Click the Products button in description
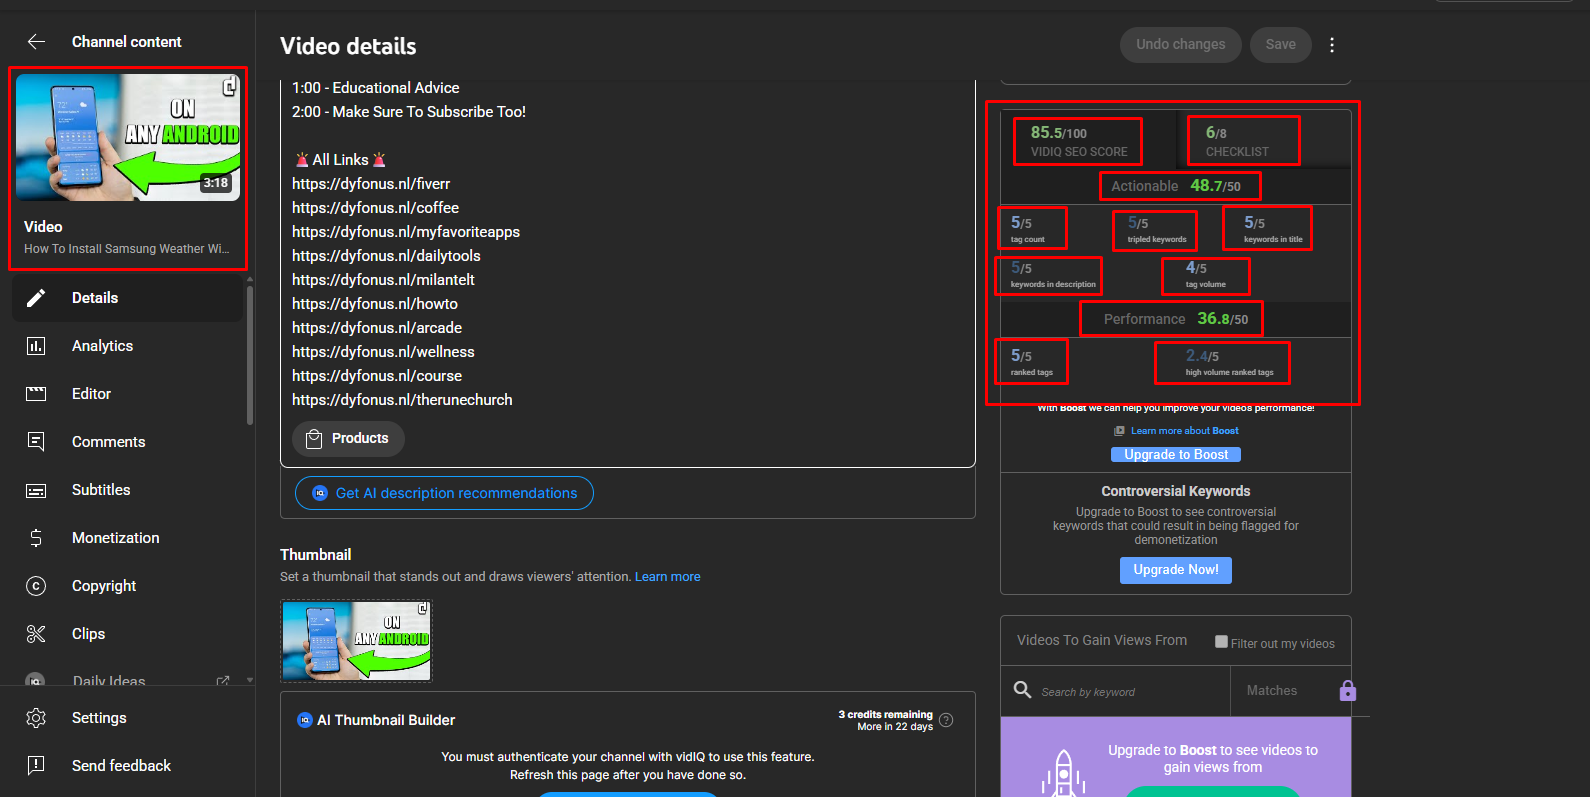The image size is (1590, 797). pyautogui.click(x=348, y=439)
